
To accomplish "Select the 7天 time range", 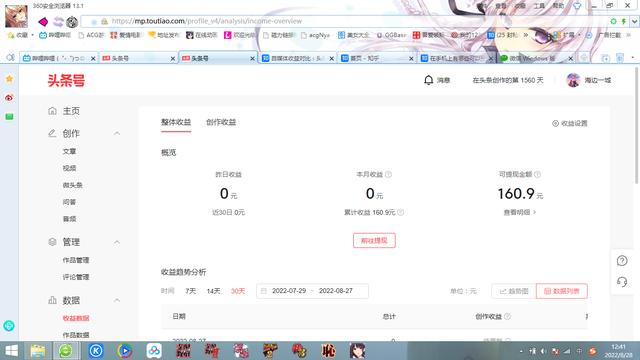I will [191, 291].
